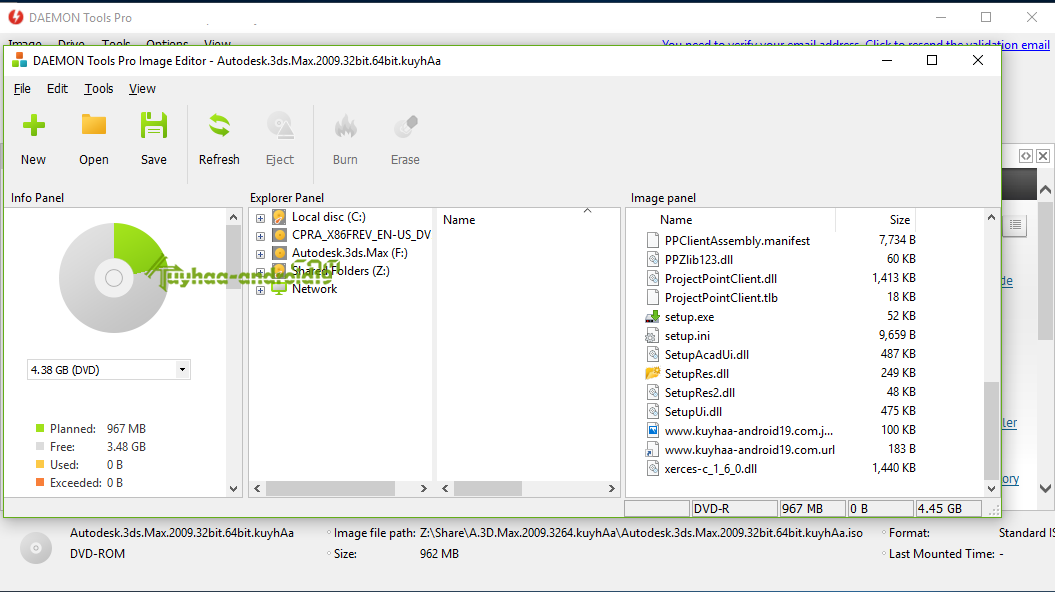Viewport: 1055px width, 592px height.
Task: Save the image using the Save icon
Action: (x=153, y=126)
